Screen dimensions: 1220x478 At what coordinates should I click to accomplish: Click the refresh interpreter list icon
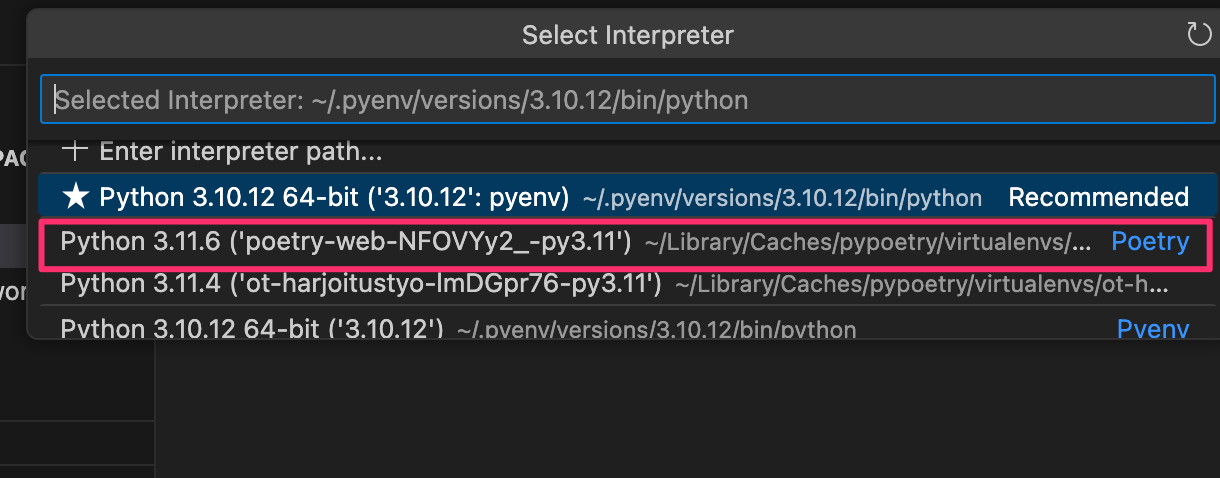pos(1198,36)
